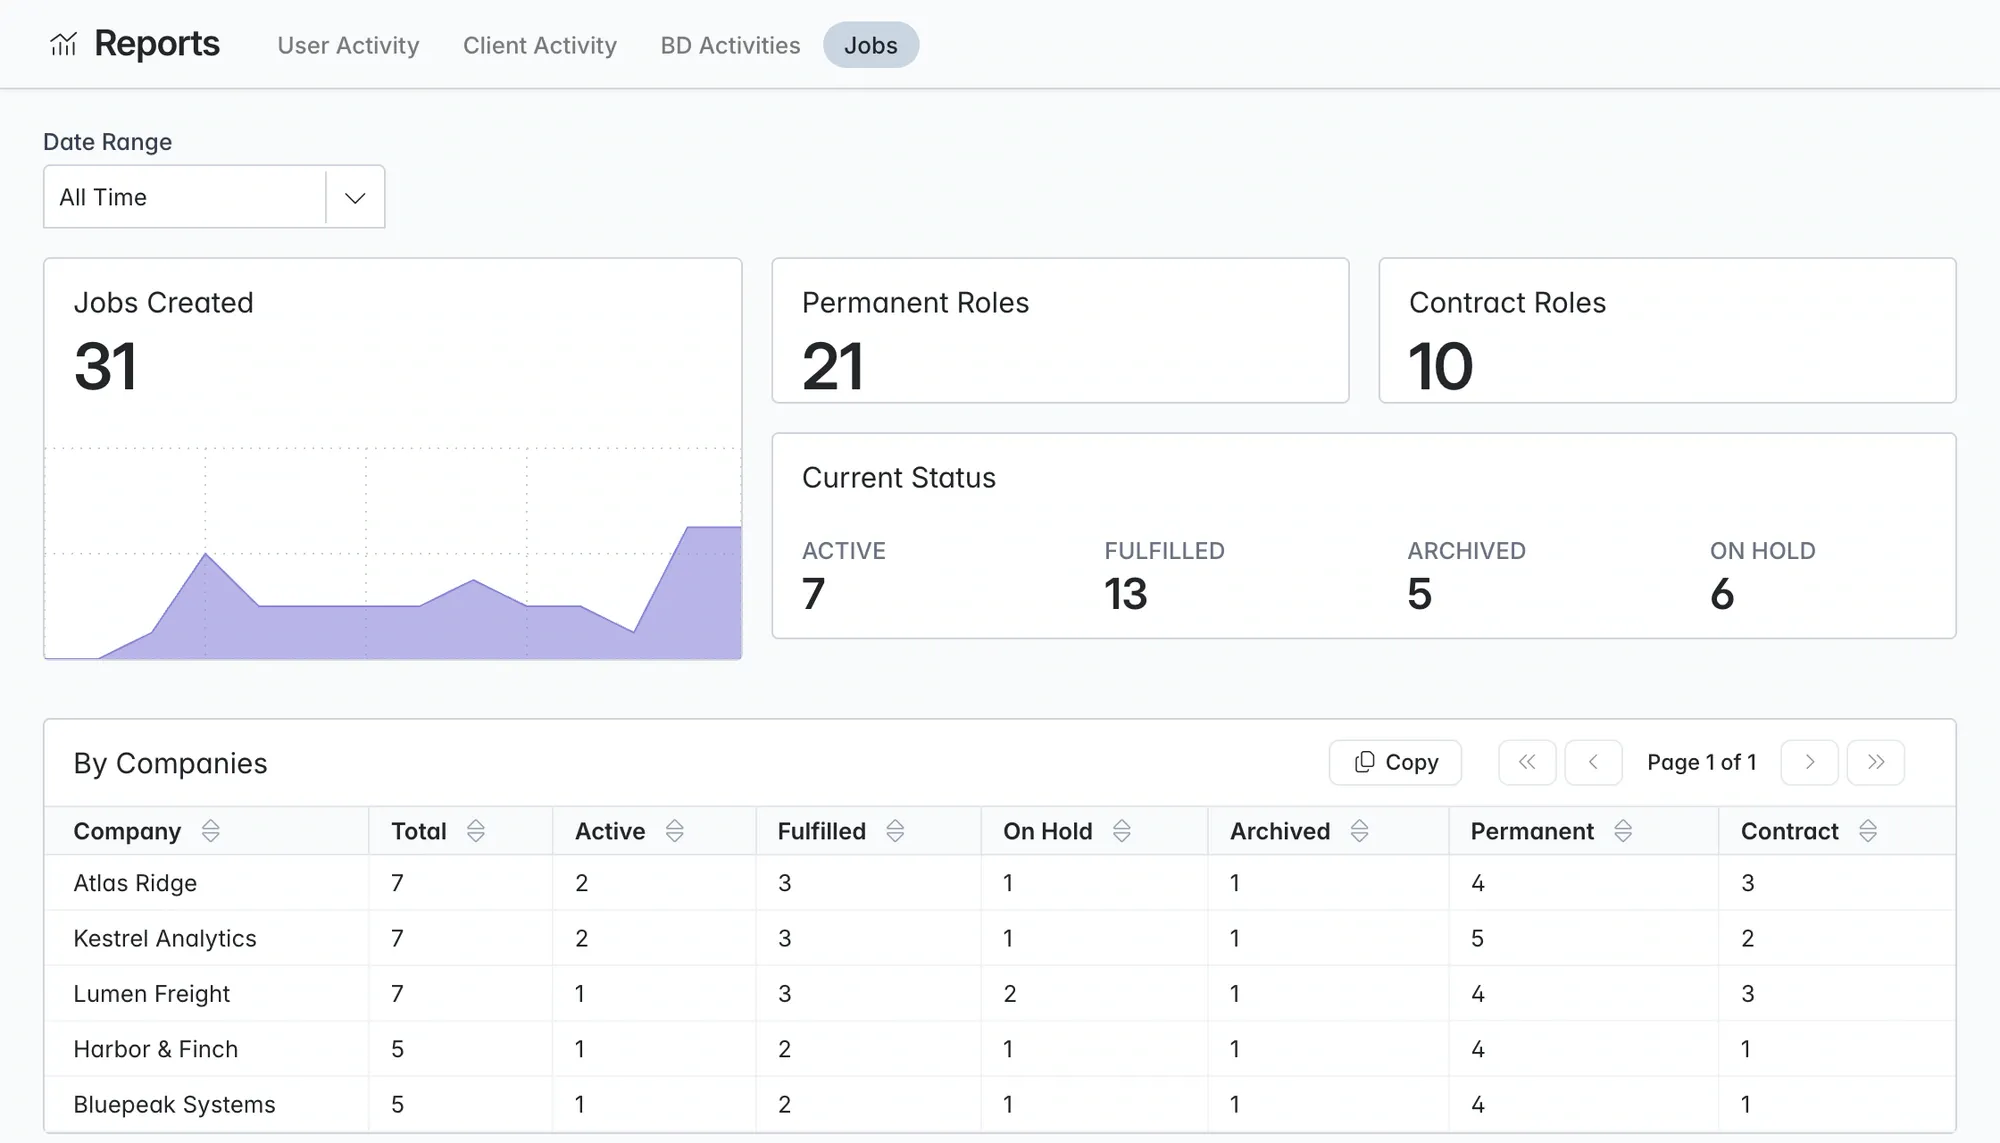This screenshot has width=2000, height=1143.
Task: Click the Contract Roles value 10
Action: coord(1441,367)
